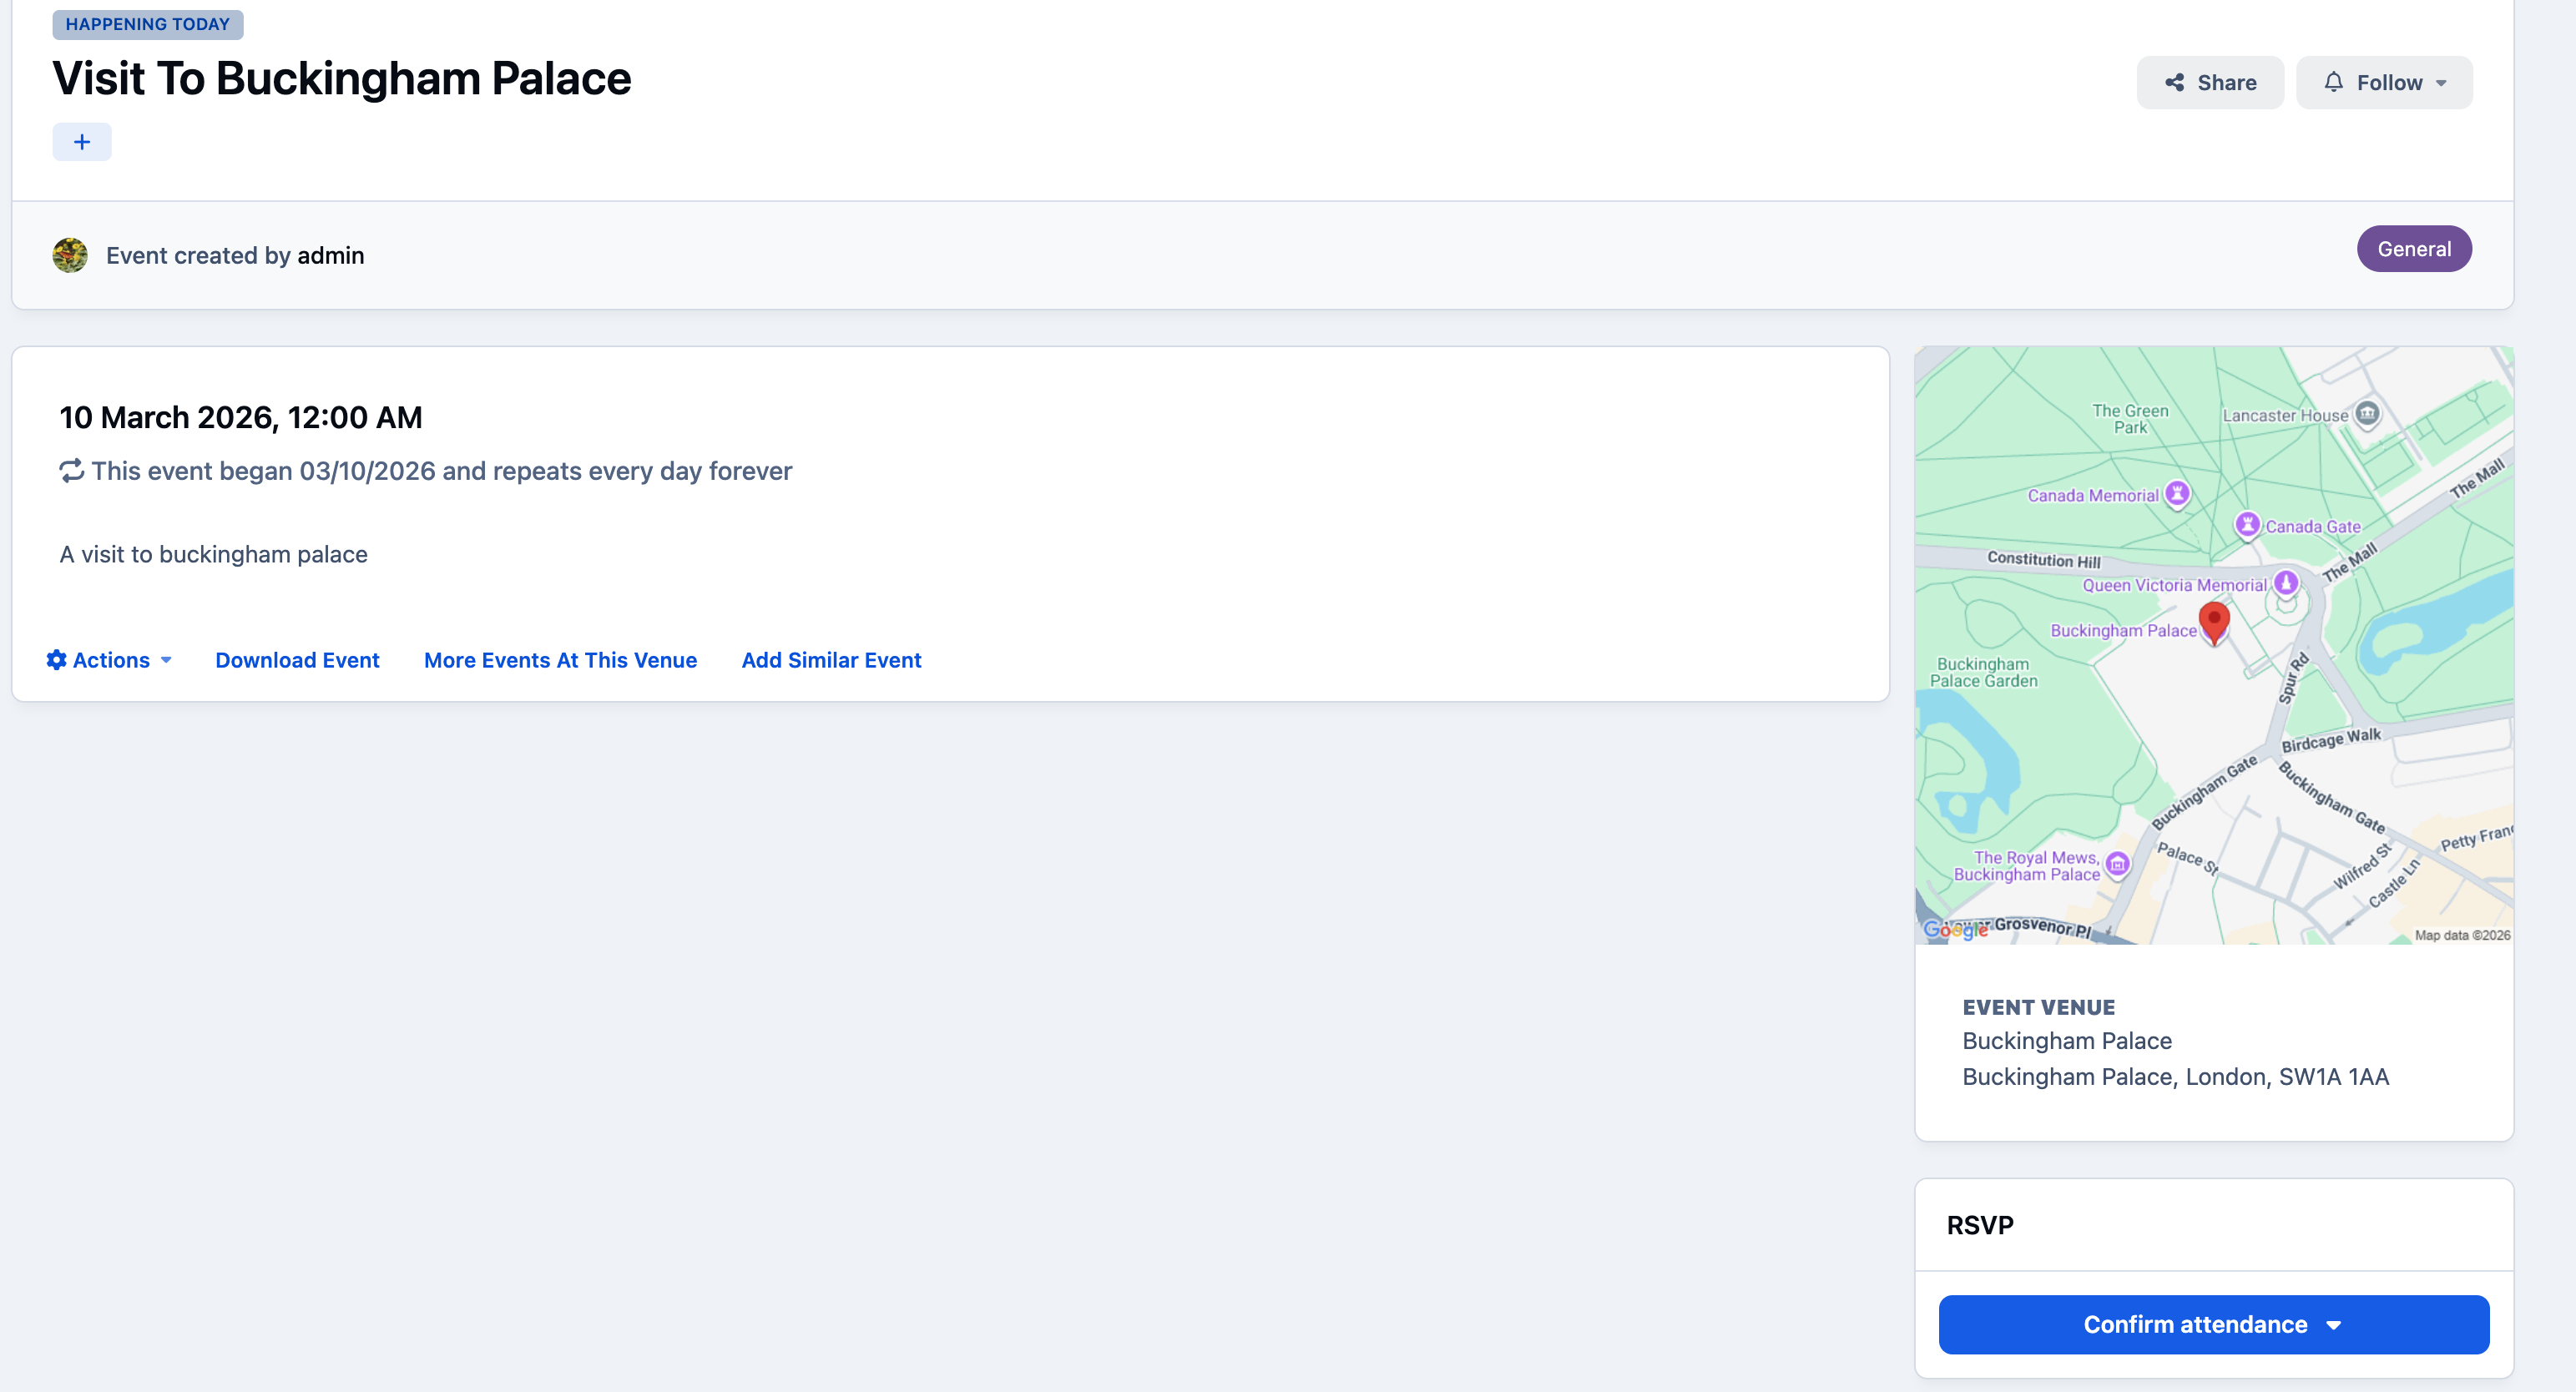Screen dimensions: 2576x1392
Task: Share this event via Share button
Action: coord(2210,83)
